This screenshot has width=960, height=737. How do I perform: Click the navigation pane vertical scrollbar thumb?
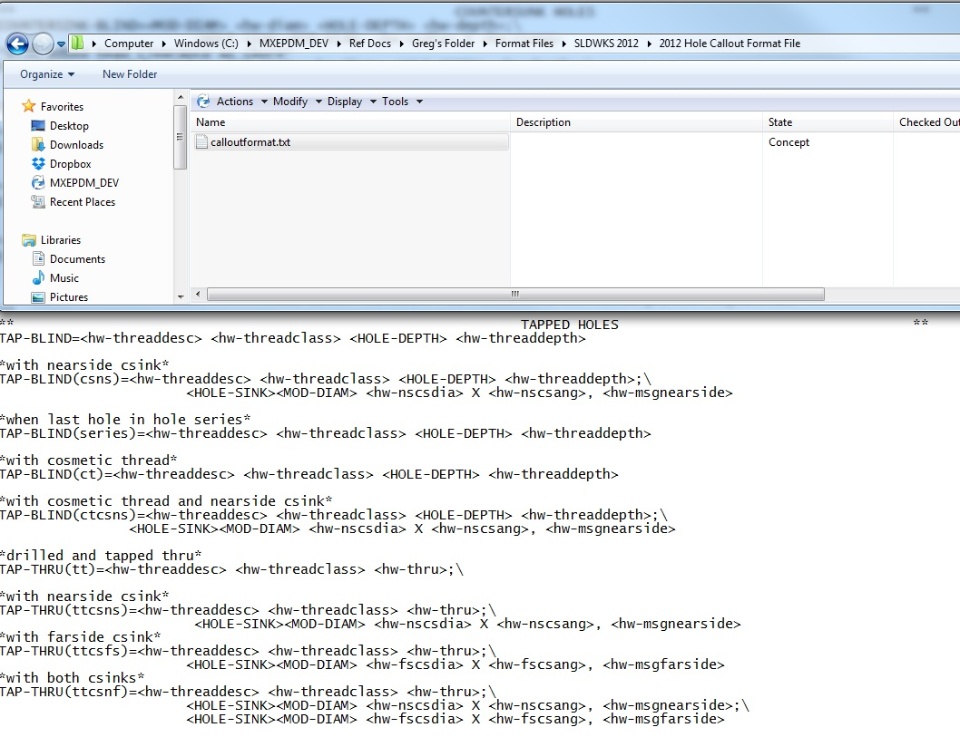pos(179,137)
